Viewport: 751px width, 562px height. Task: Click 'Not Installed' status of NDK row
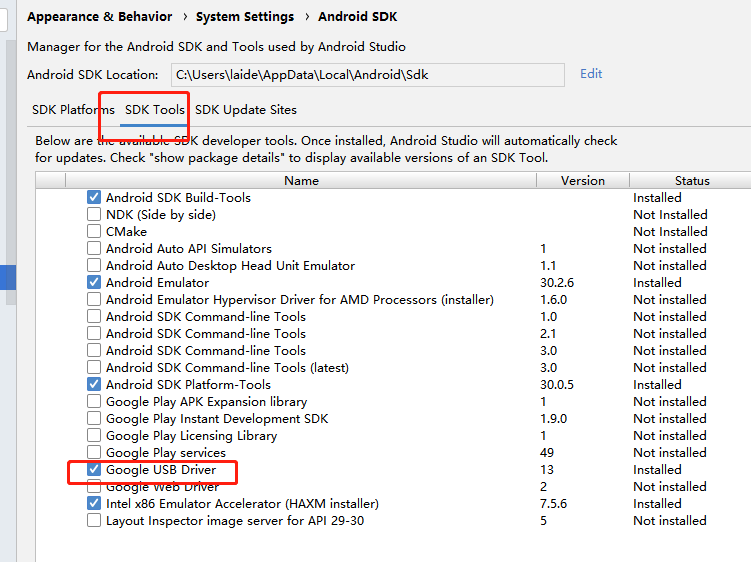tap(670, 215)
